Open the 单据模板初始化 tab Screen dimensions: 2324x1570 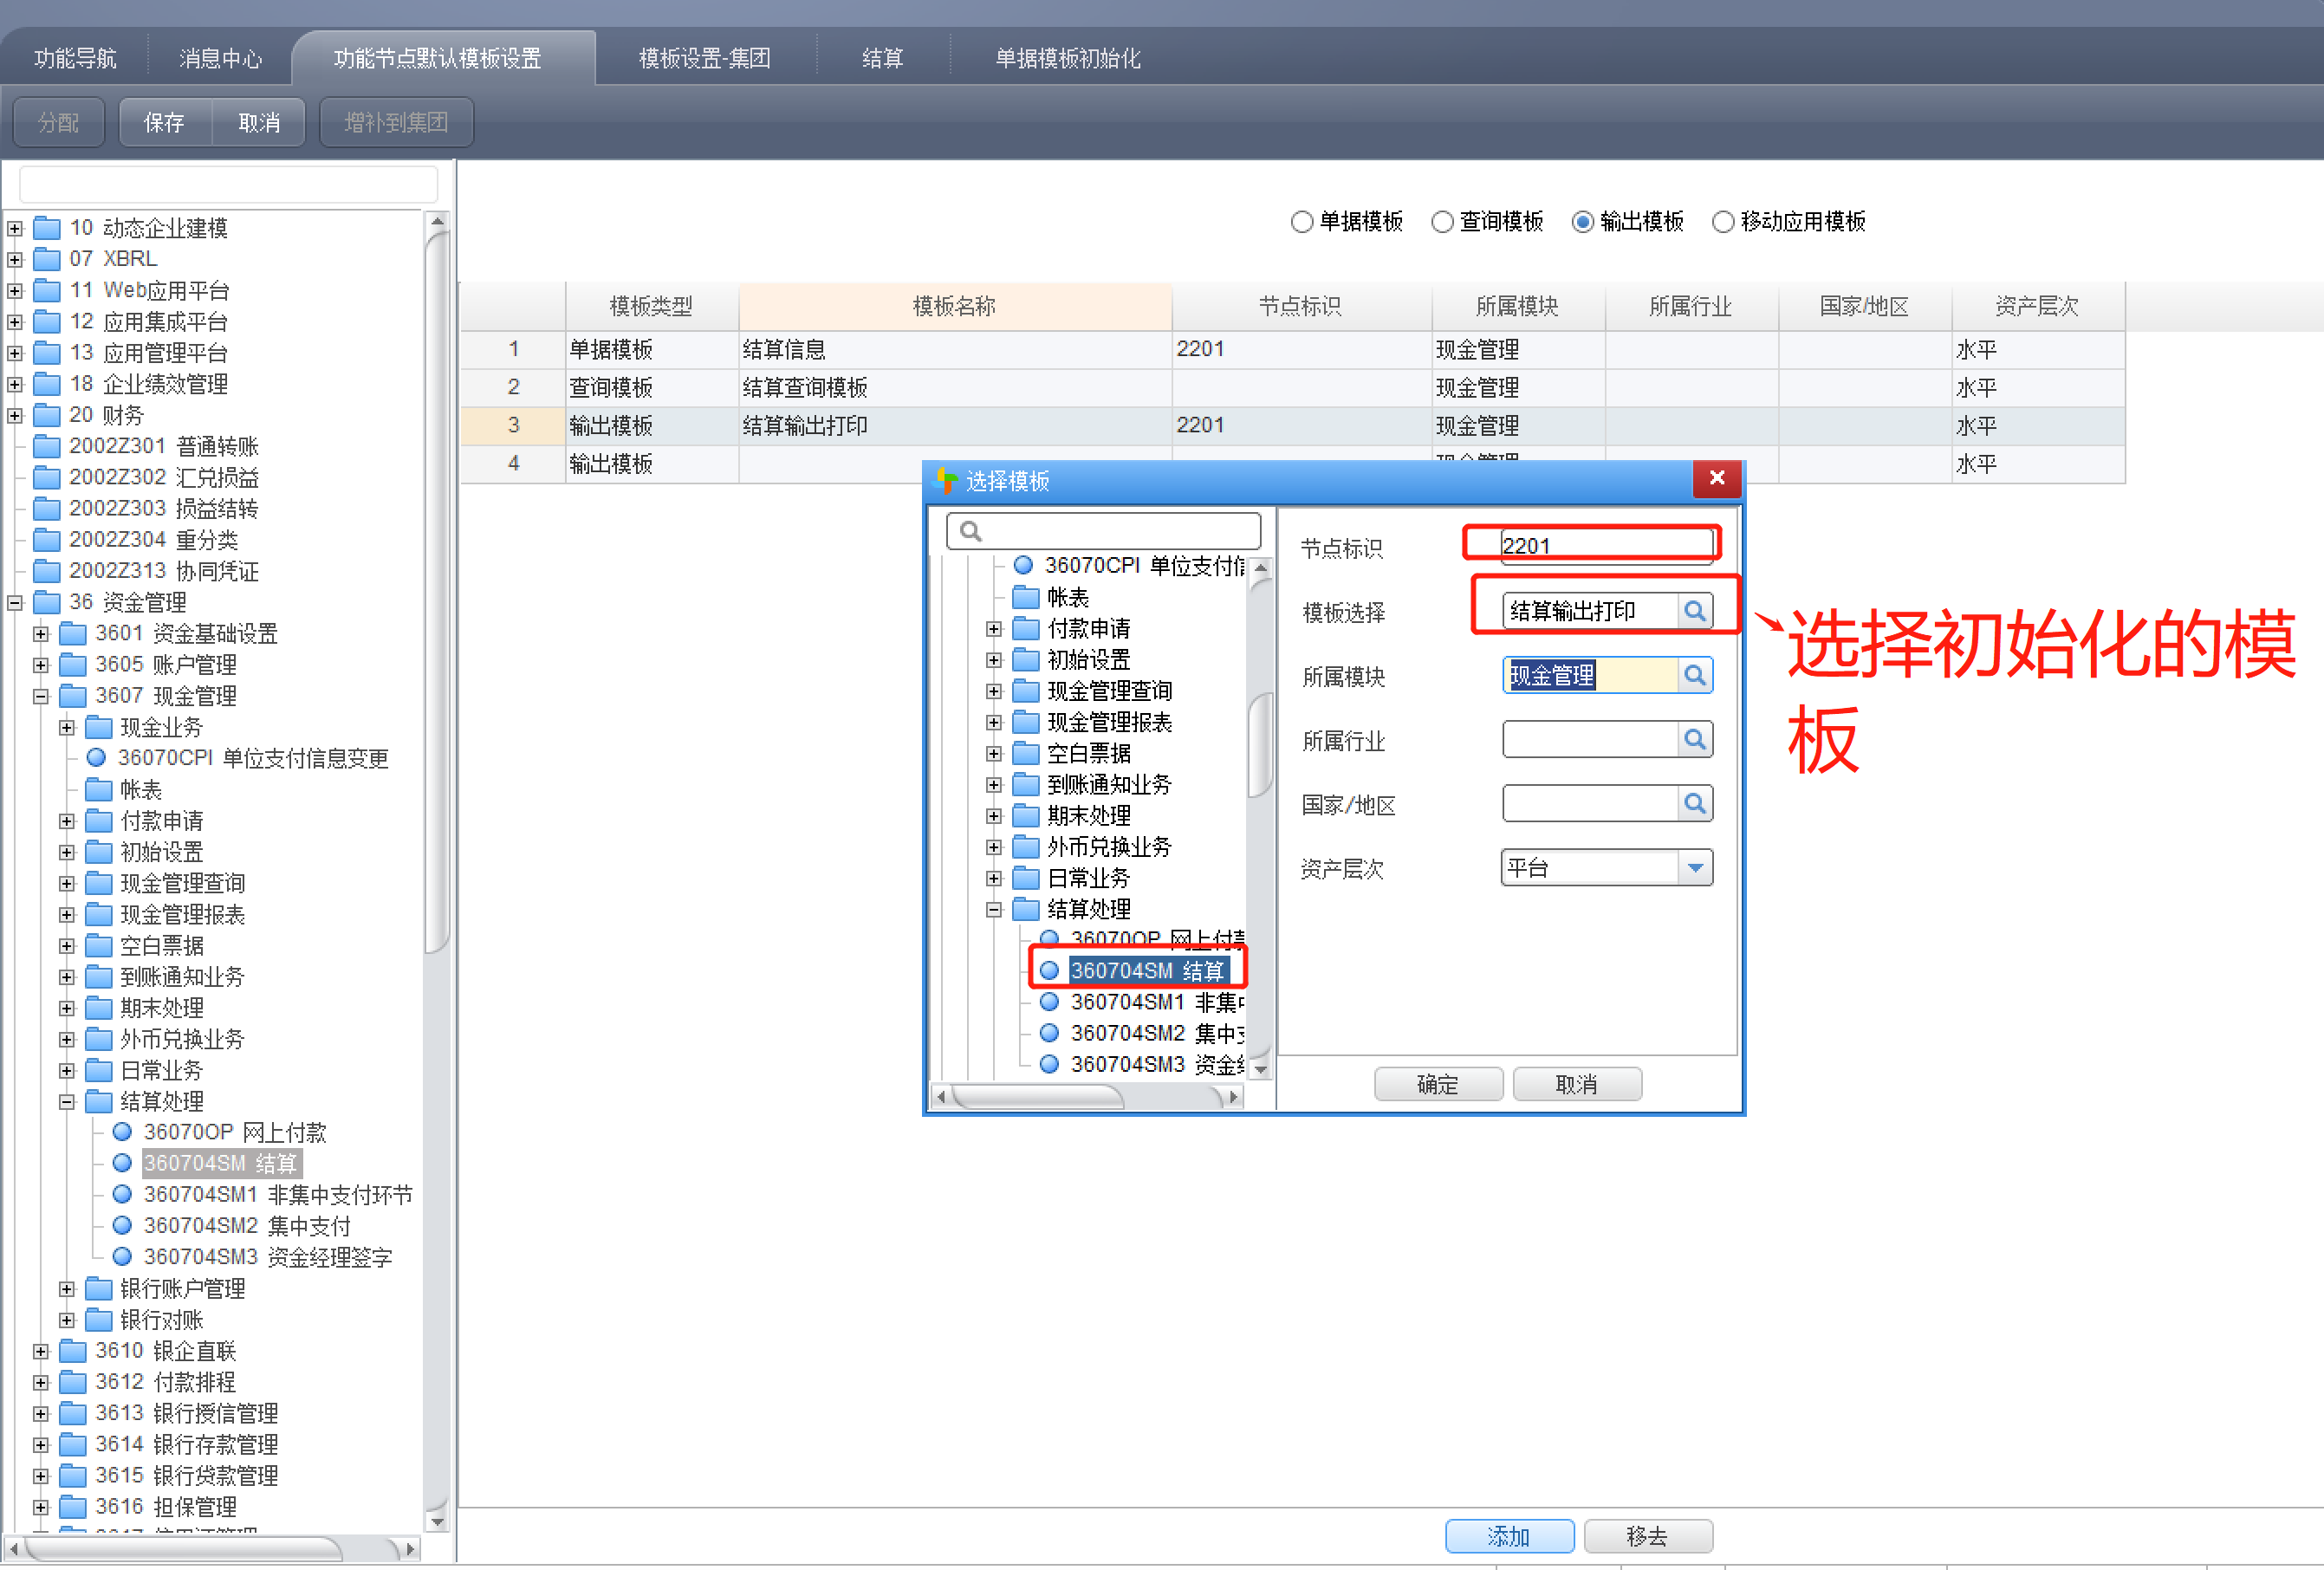tap(1068, 58)
